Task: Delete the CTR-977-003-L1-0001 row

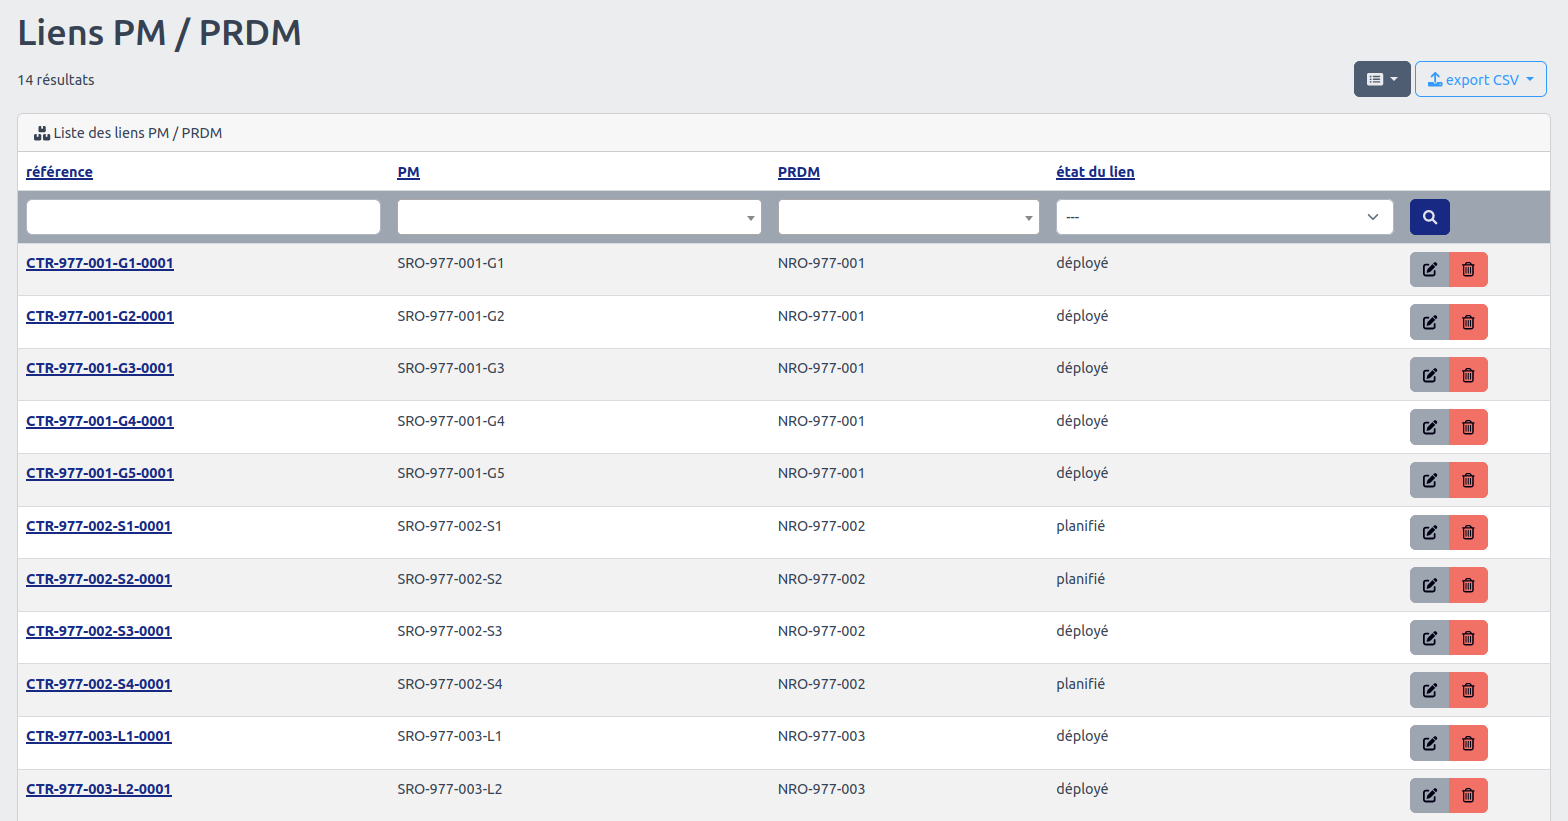Action: [x=1468, y=743]
